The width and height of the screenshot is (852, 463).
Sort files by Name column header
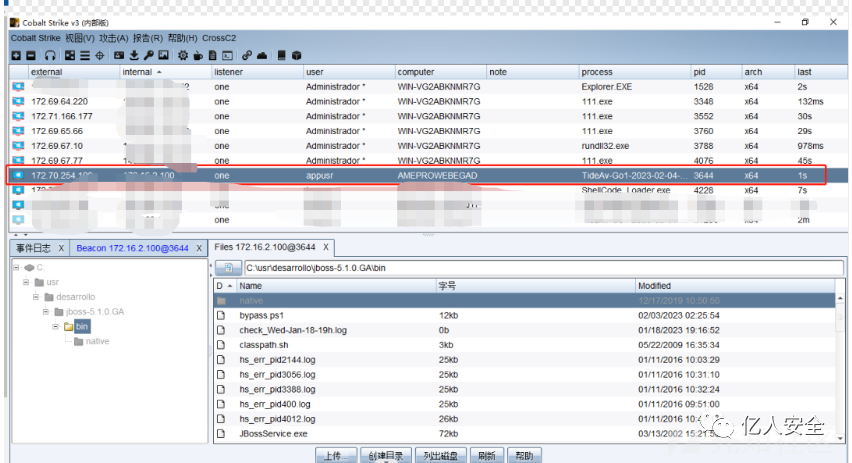coord(336,286)
